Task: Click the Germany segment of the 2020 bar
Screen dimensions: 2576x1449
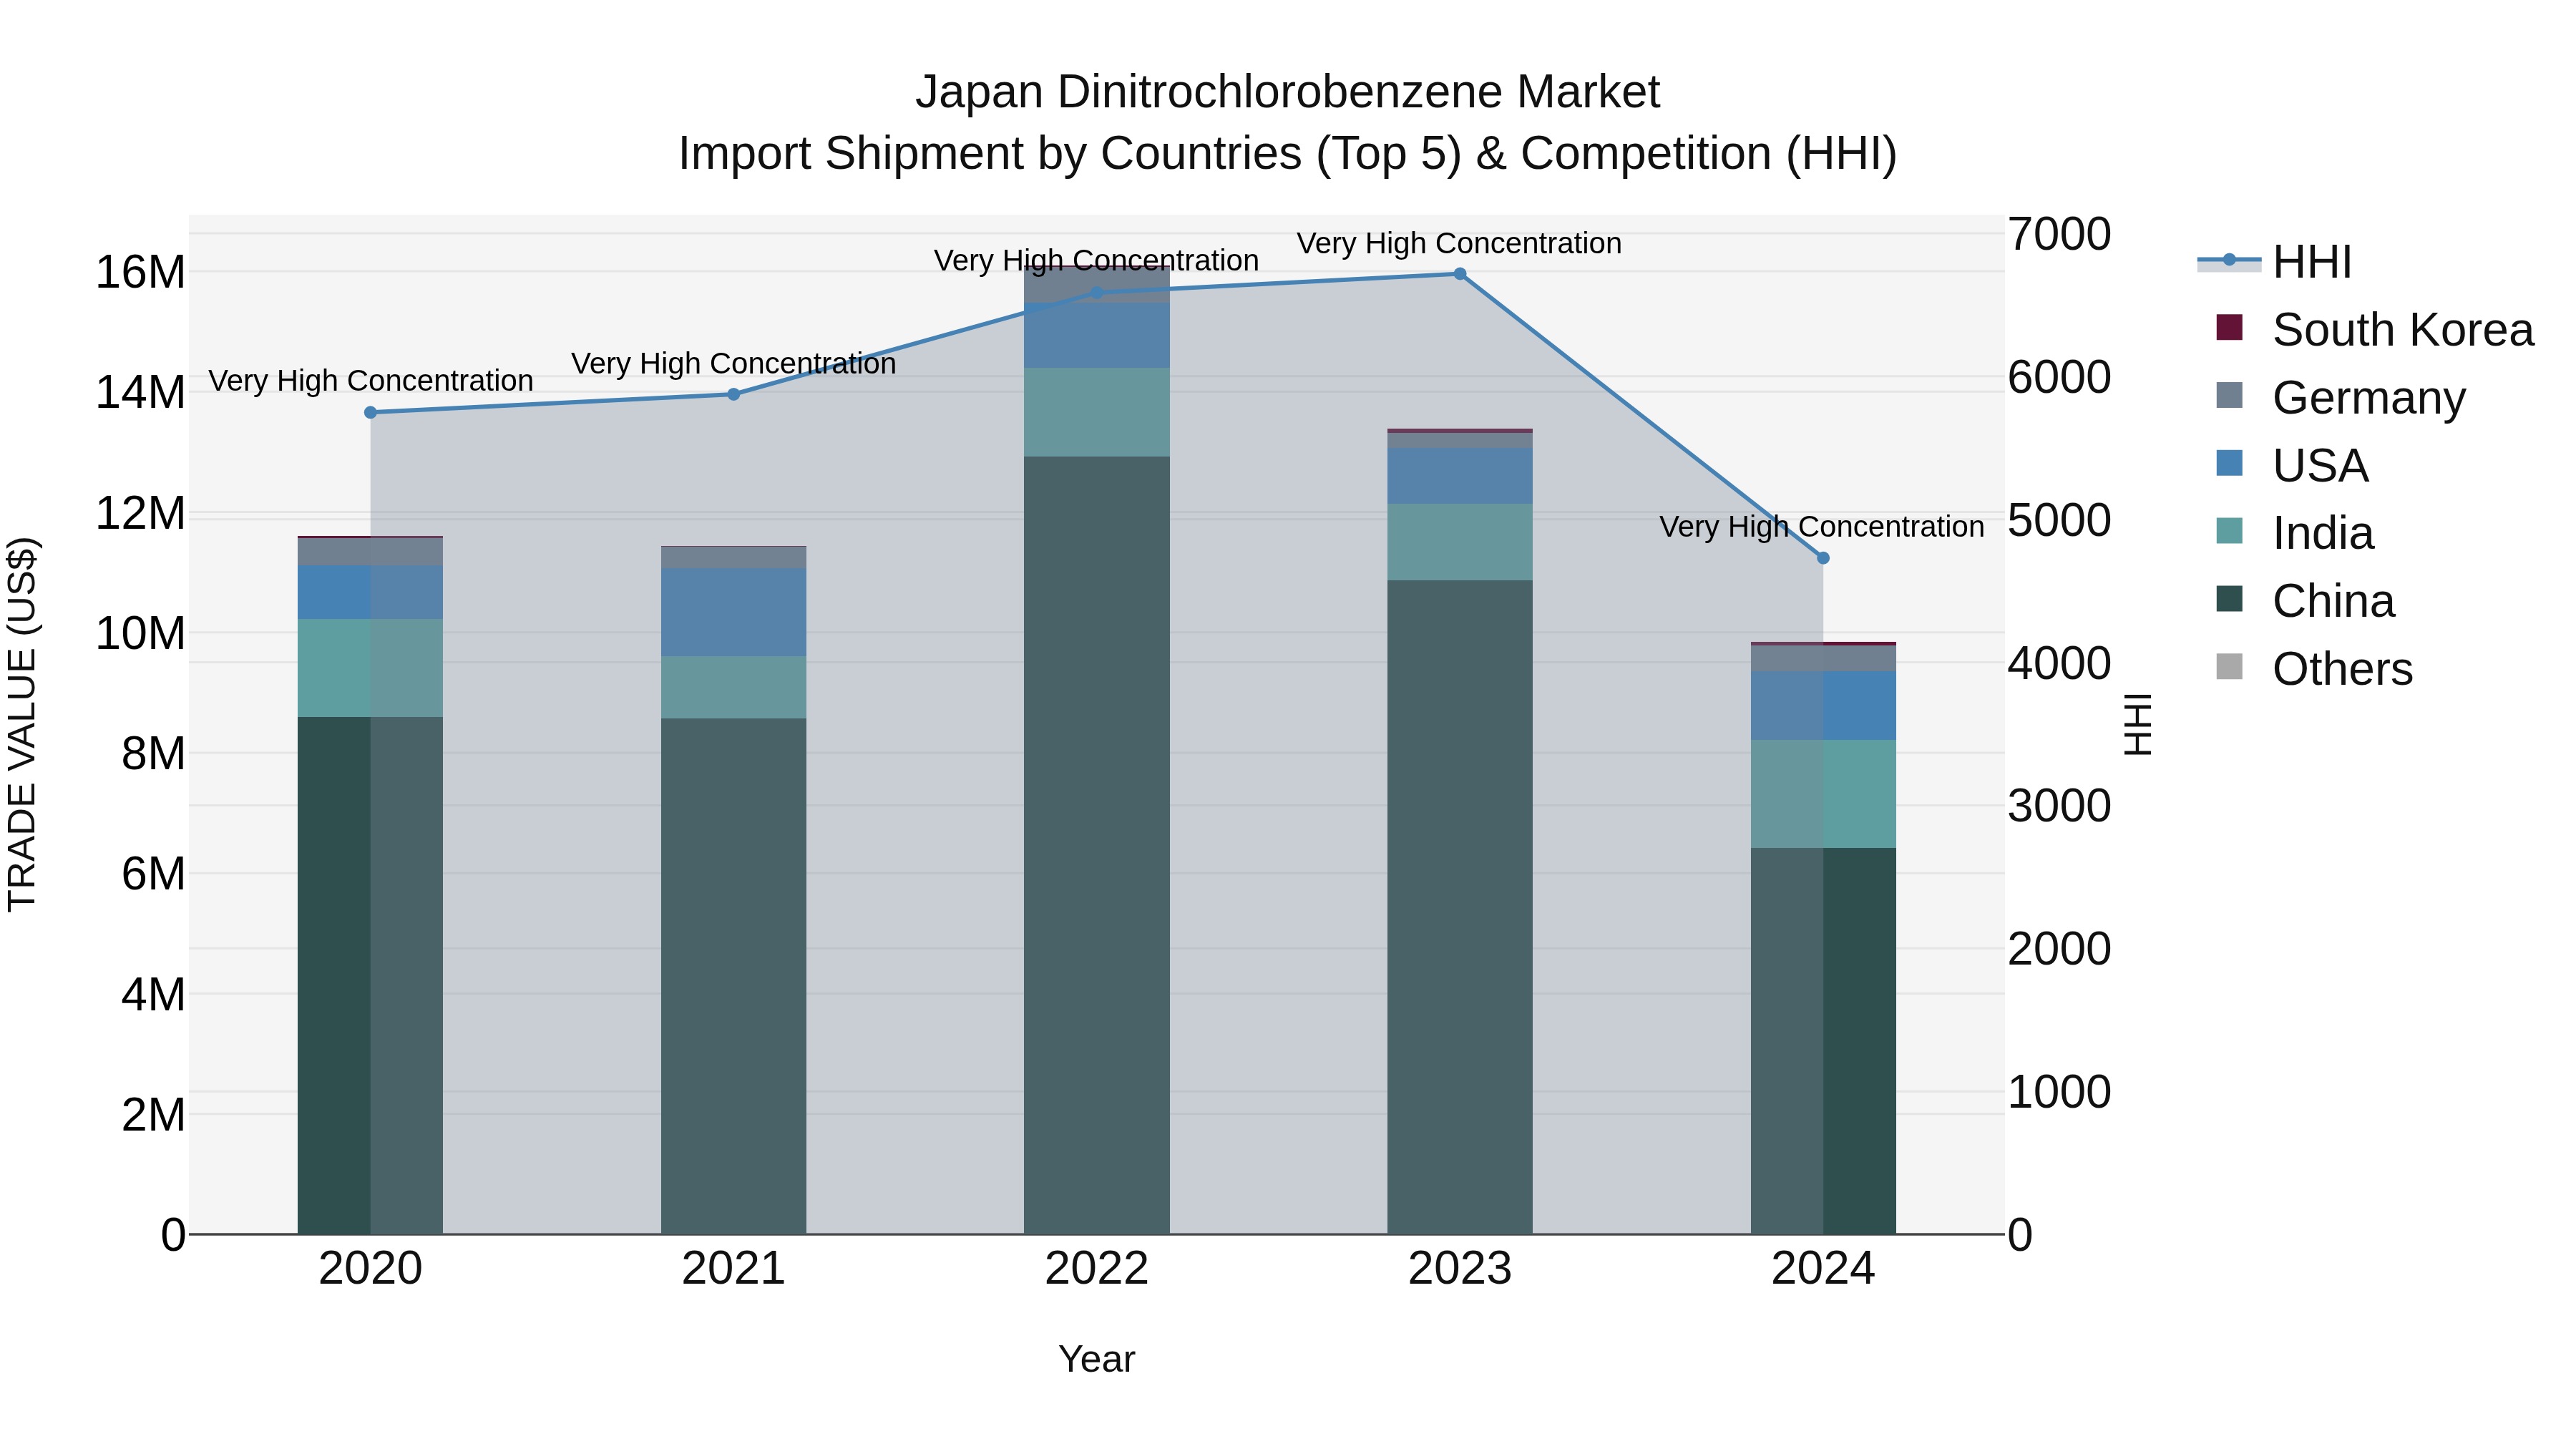Action: pos(370,552)
